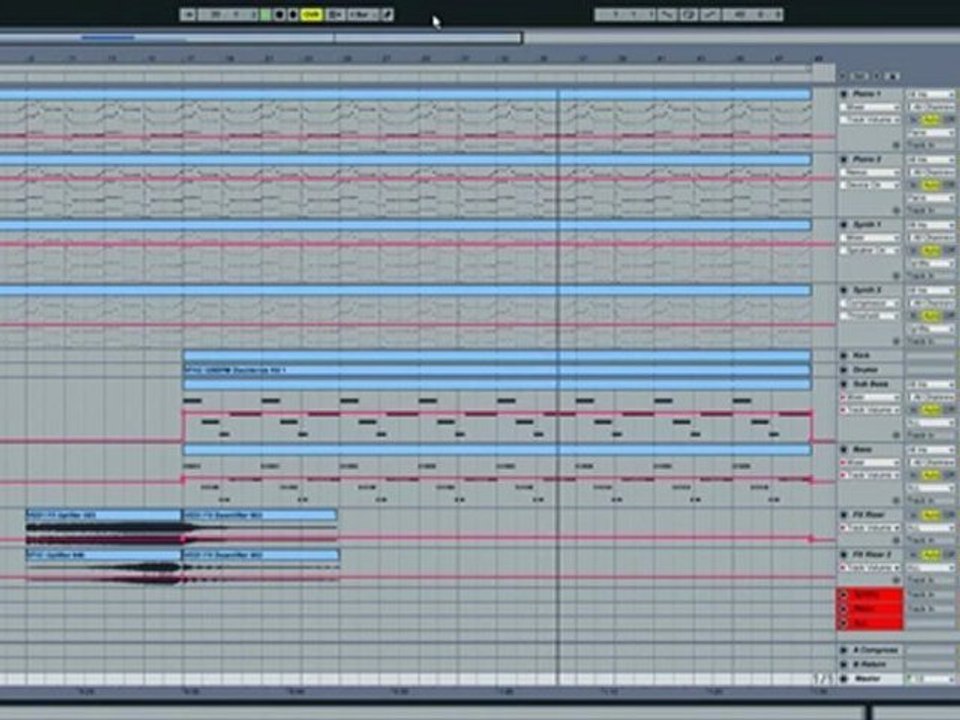Fold the FX Riser track
The width and height of the screenshot is (960, 720).
coord(844,516)
